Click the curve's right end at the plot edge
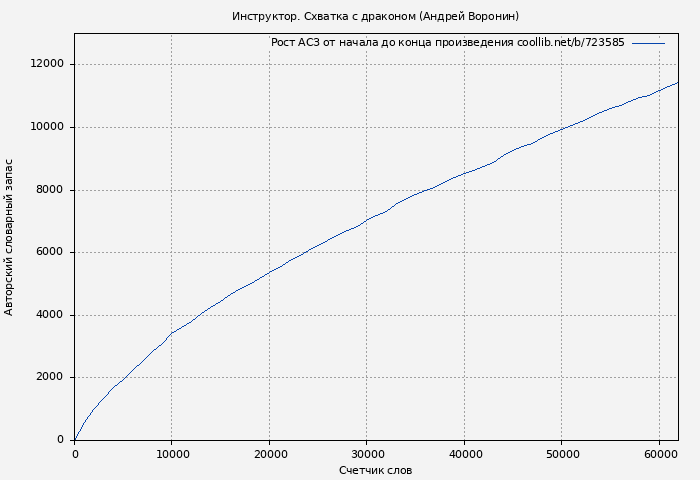 pyautogui.click(x=677, y=83)
